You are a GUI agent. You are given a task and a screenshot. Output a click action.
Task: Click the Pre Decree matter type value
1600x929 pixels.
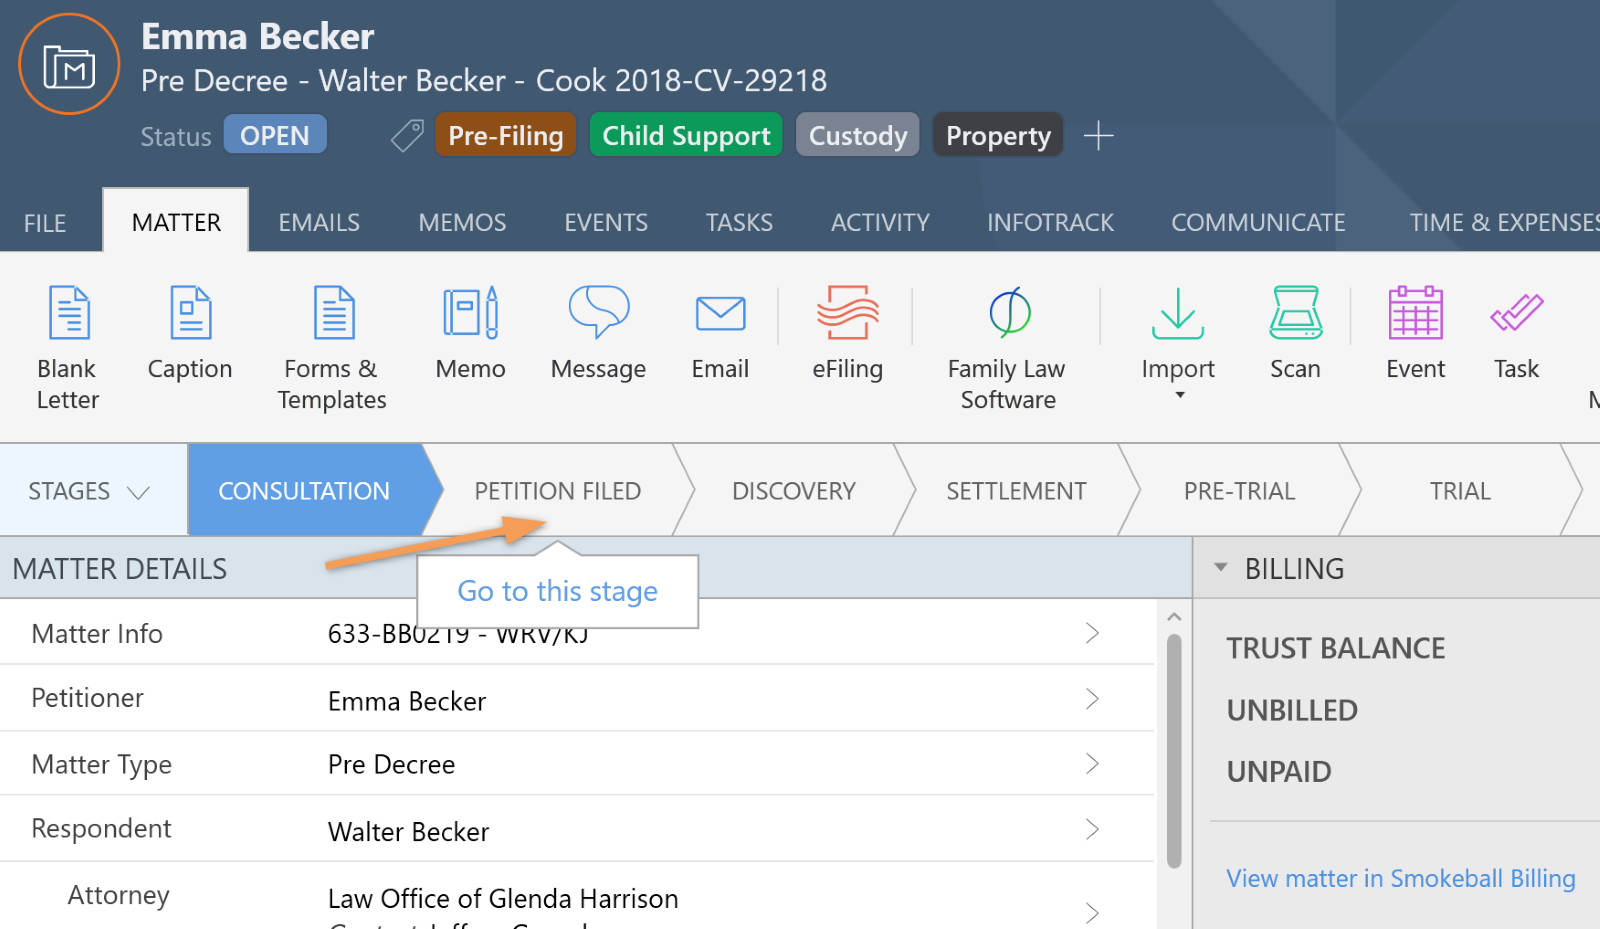click(x=391, y=764)
